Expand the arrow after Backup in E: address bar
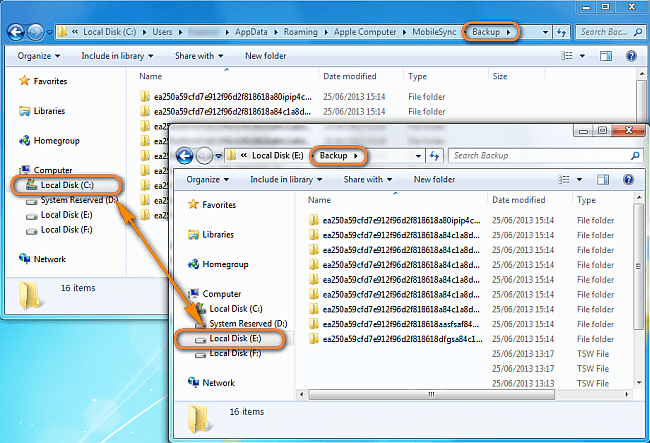 [x=356, y=156]
